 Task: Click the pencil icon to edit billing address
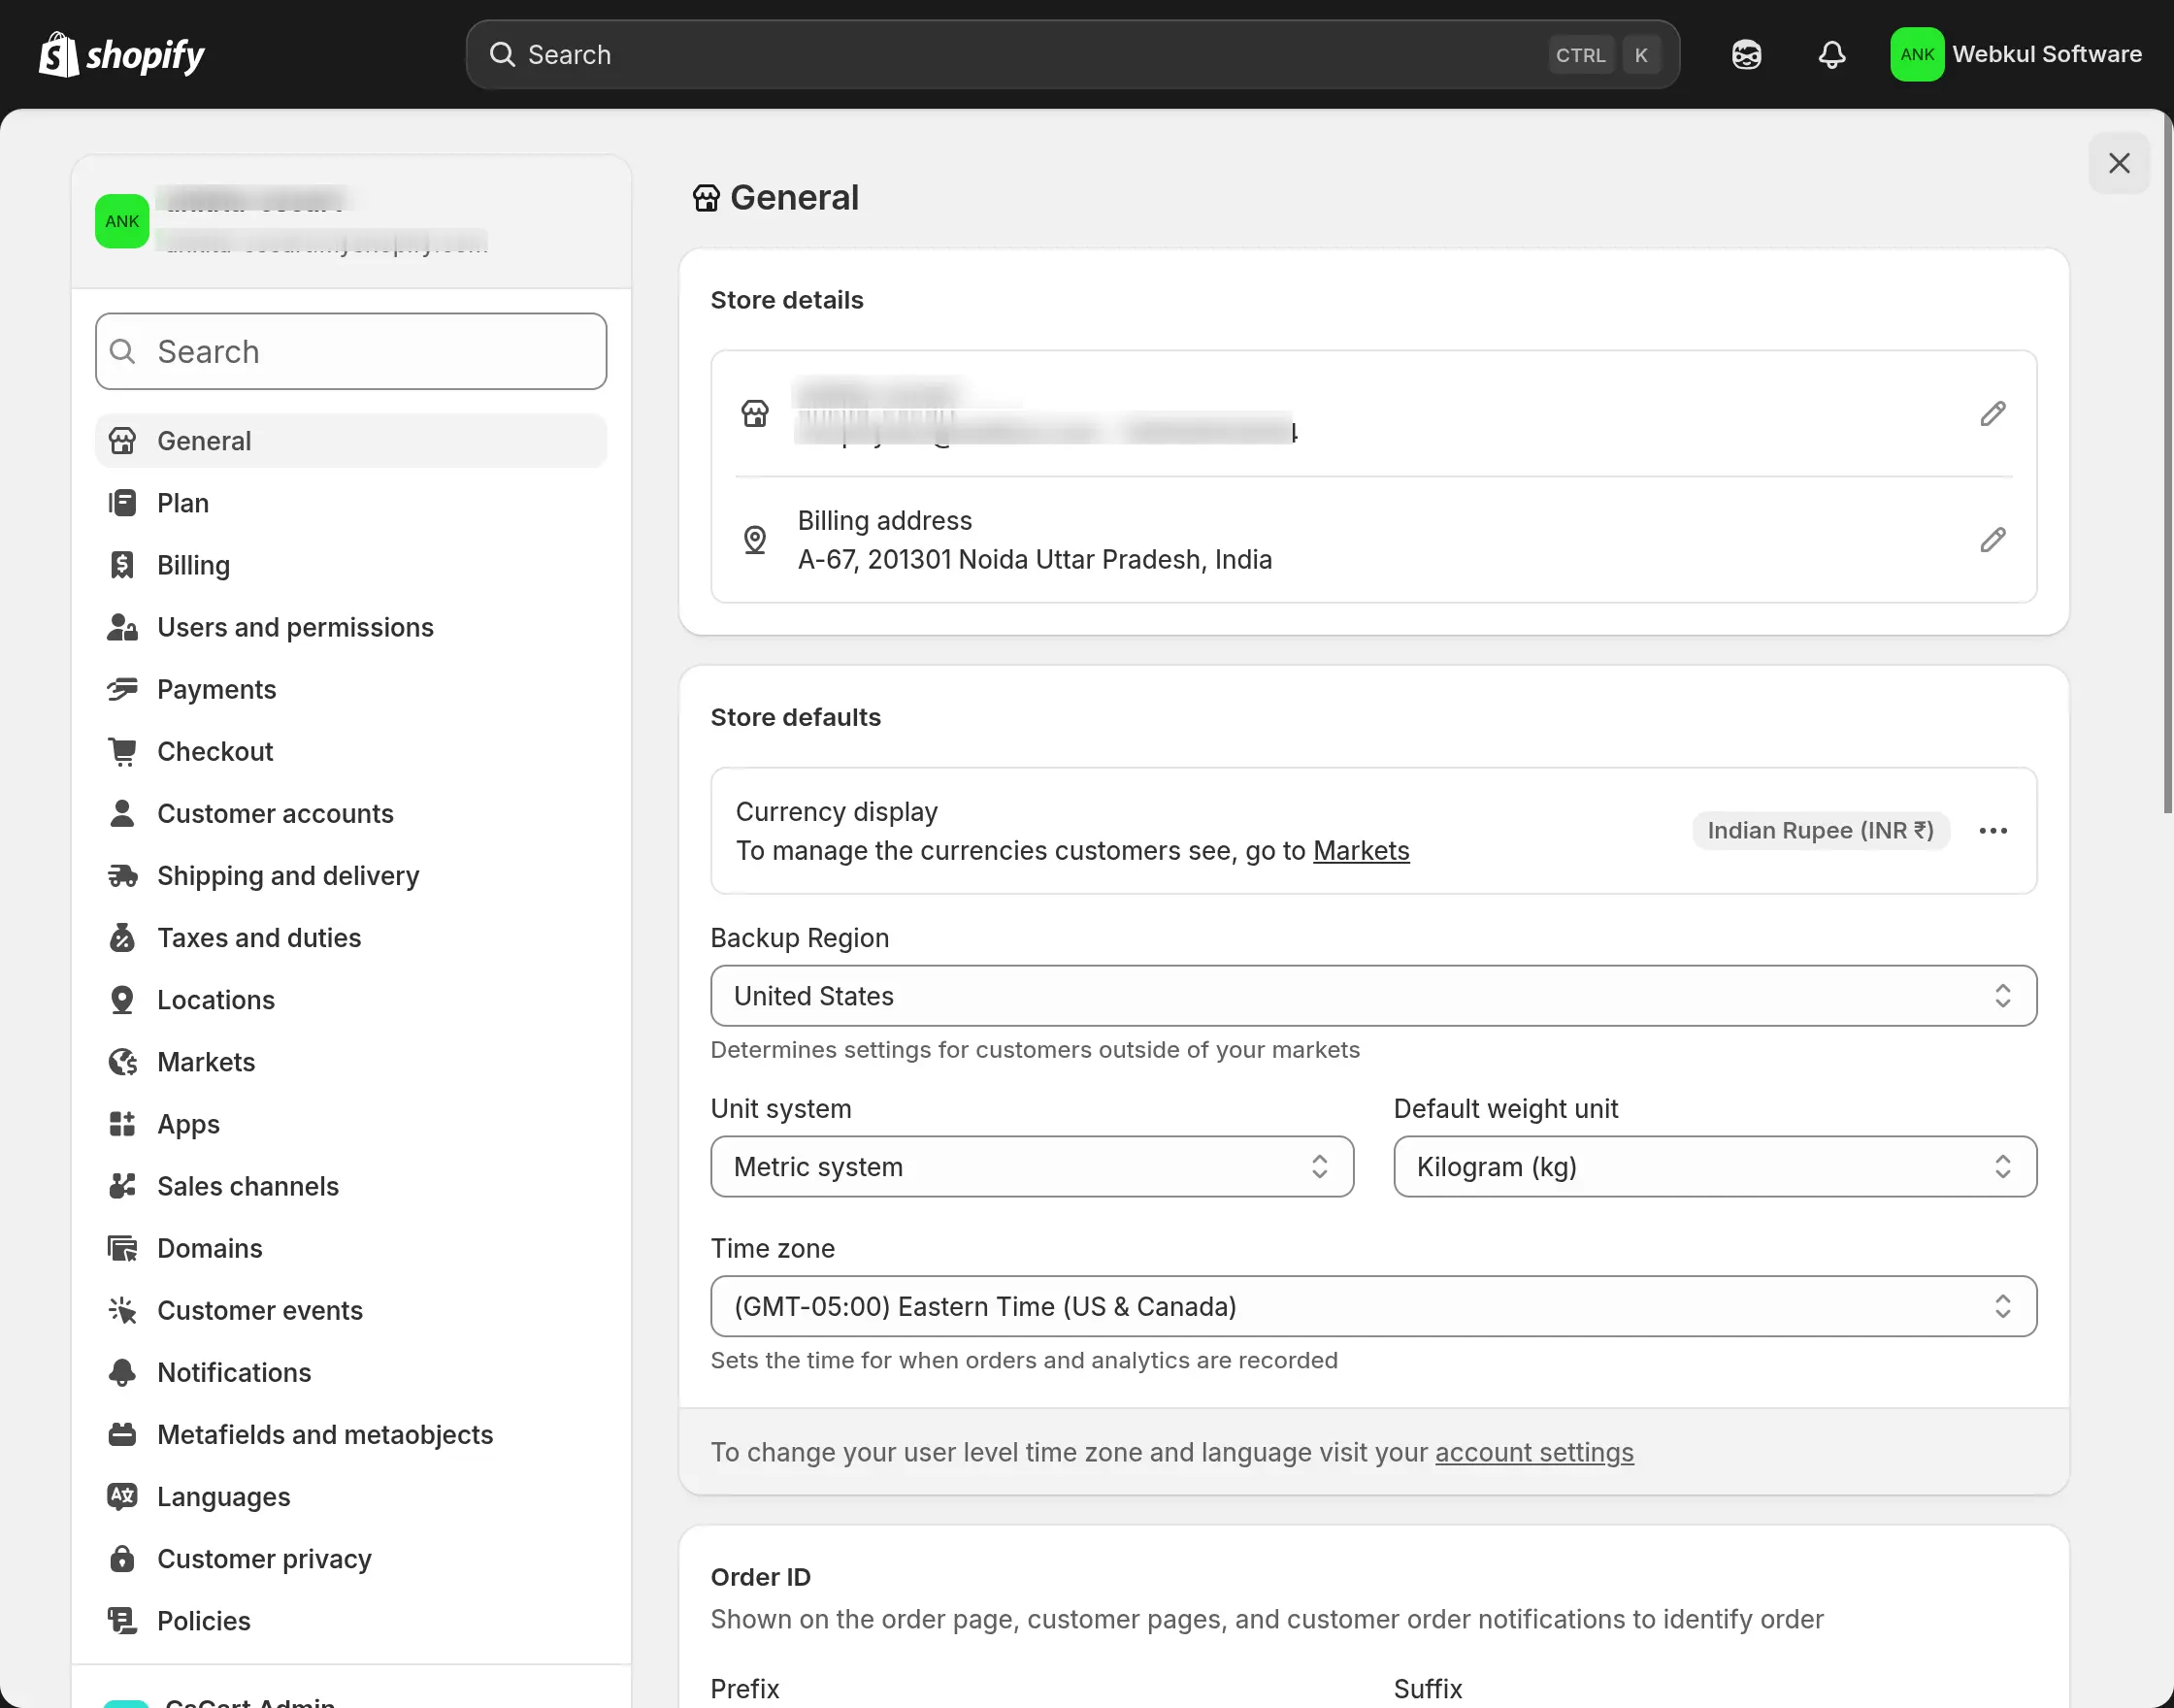point(1992,540)
